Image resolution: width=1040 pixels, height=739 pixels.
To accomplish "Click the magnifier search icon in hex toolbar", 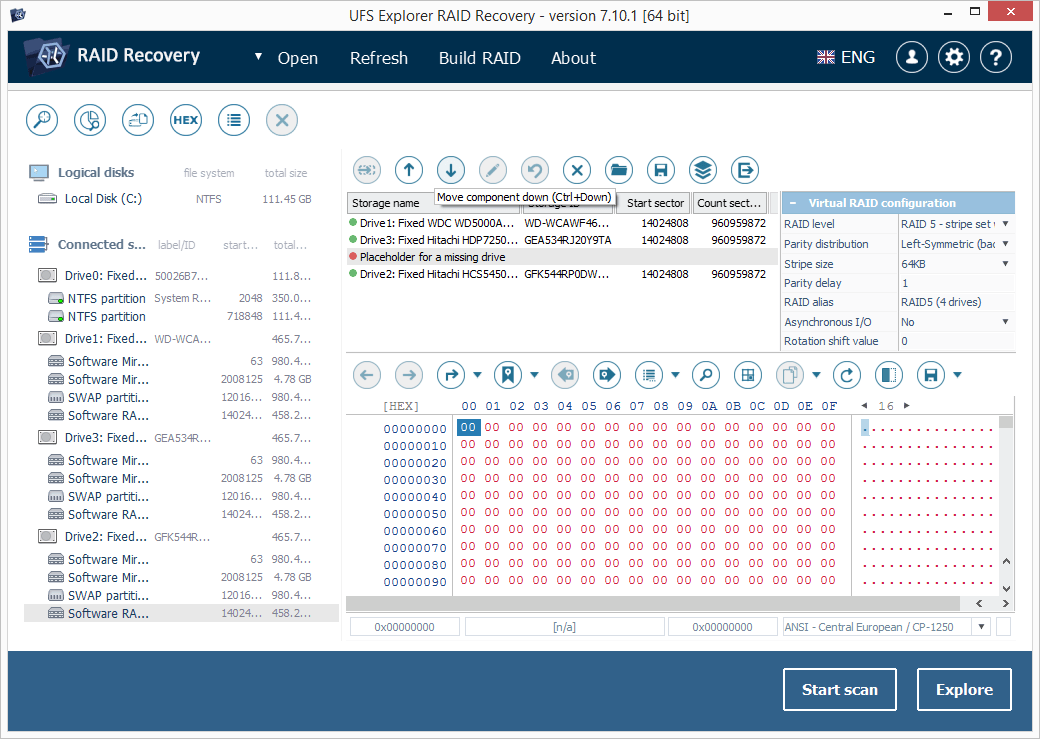I will tap(706, 375).
